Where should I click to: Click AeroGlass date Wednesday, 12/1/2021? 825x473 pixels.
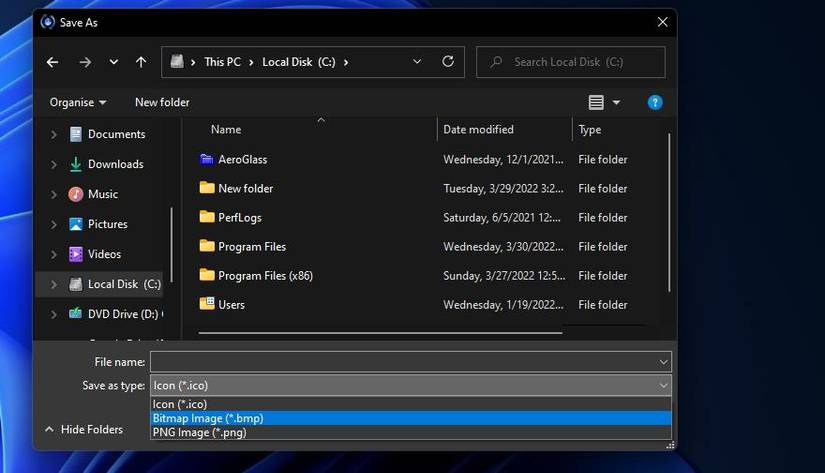[x=503, y=159]
